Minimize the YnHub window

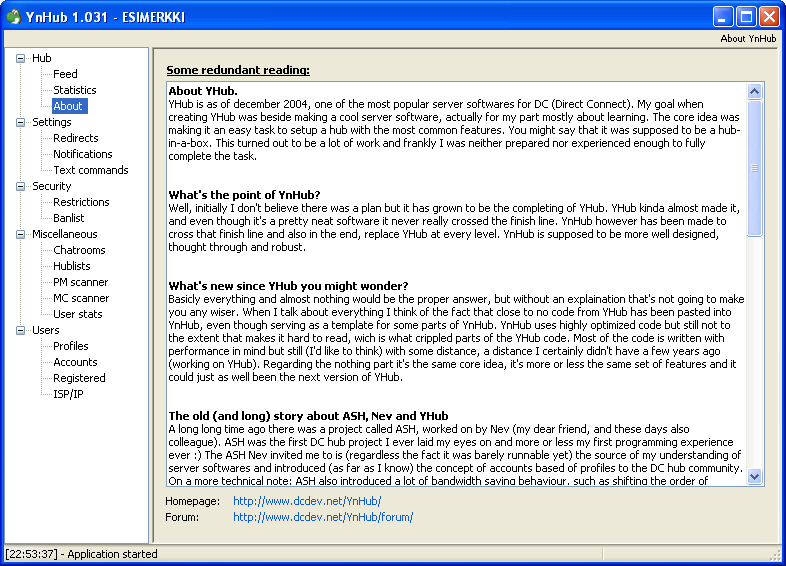point(722,17)
